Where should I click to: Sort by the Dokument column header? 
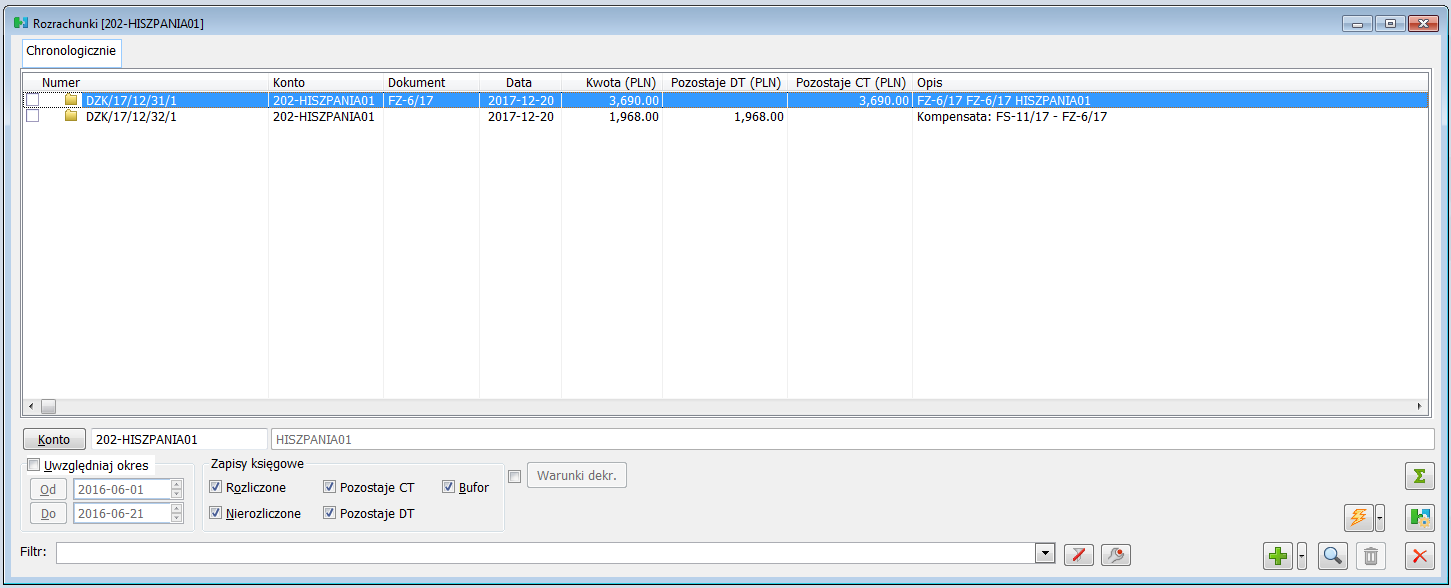pos(431,82)
